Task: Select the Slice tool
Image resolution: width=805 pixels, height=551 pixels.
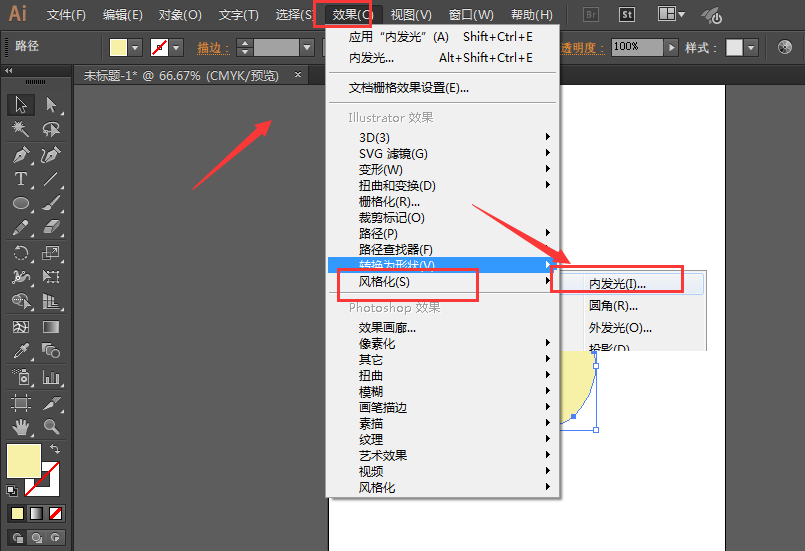Action: tap(51, 403)
